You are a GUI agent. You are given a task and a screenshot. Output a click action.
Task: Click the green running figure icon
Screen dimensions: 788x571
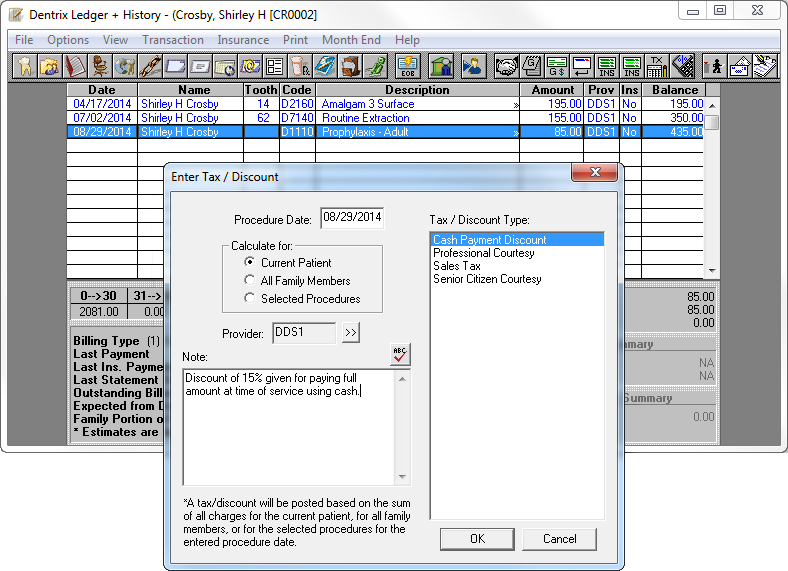[x=375, y=66]
